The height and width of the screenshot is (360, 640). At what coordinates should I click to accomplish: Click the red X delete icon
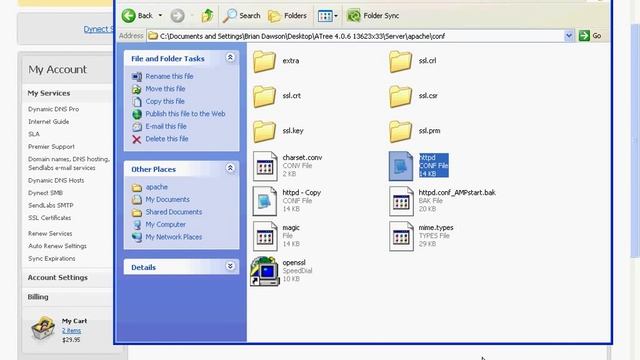tap(137, 139)
